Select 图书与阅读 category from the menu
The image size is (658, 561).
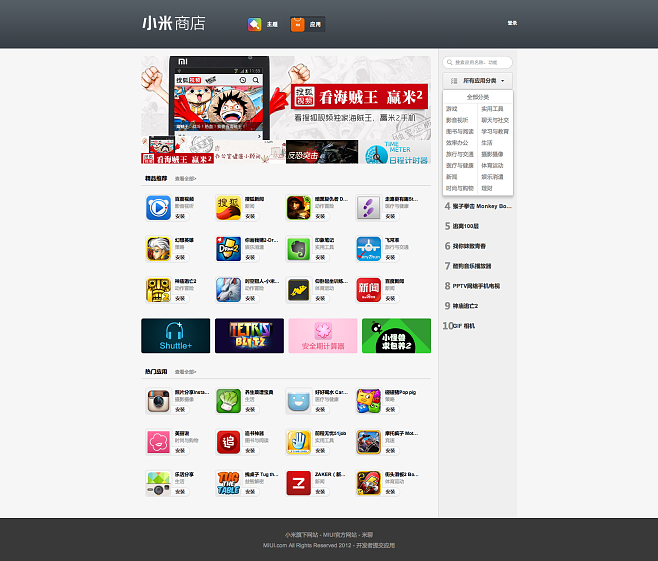pos(460,131)
